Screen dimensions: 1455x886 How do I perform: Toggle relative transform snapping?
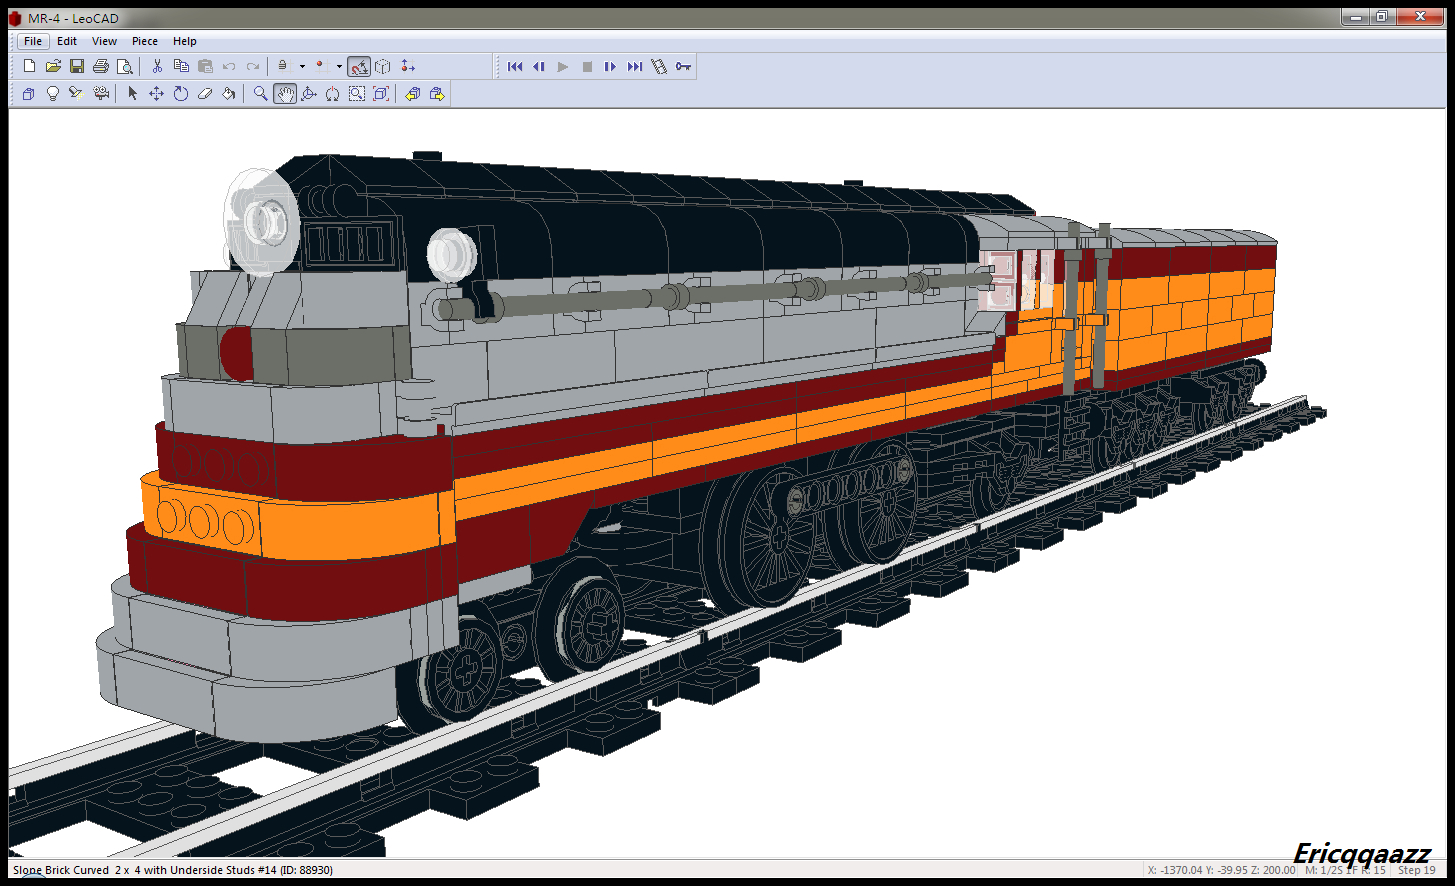tap(359, 66)
